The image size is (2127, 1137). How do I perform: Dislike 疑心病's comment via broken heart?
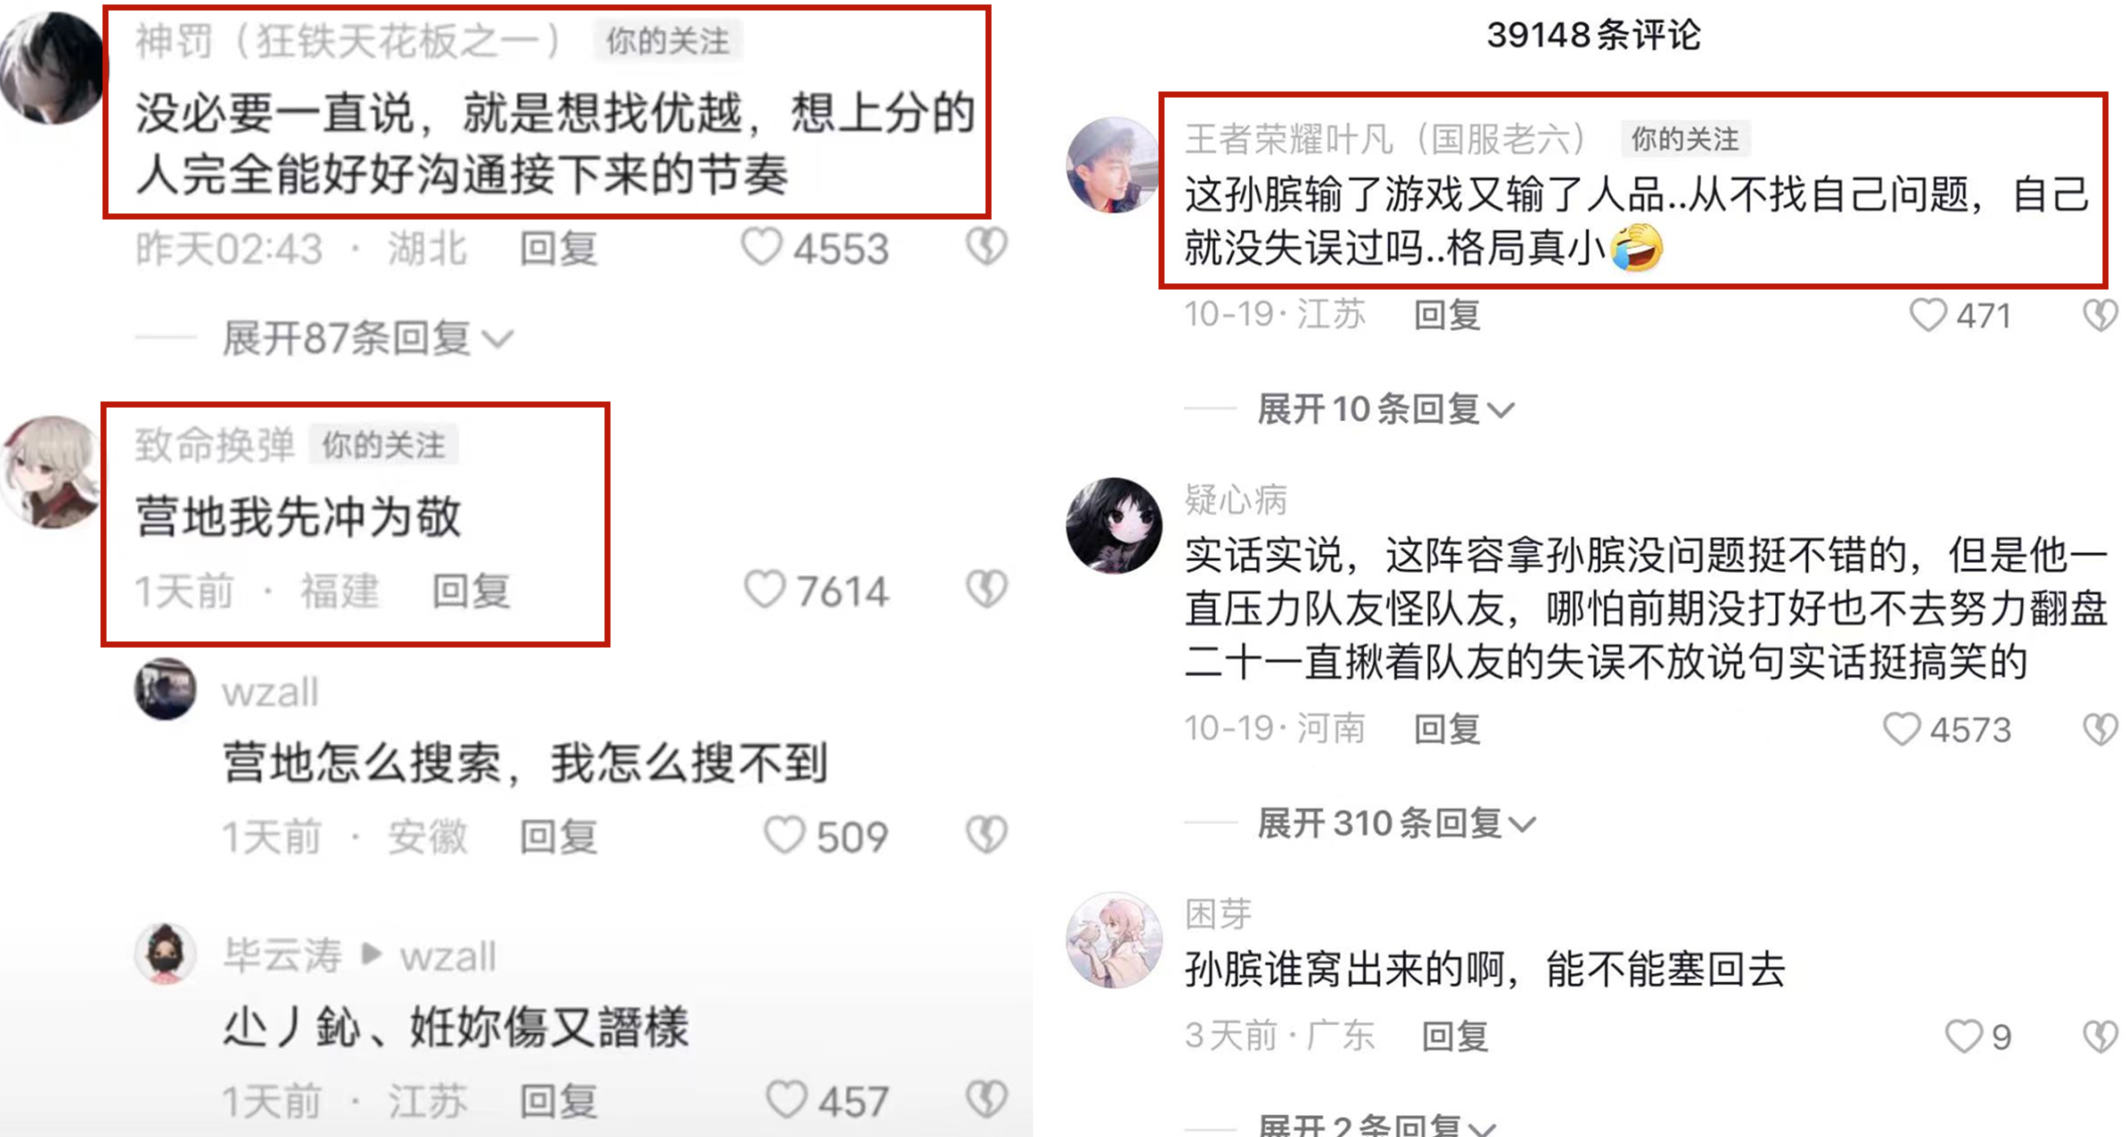2100,729
